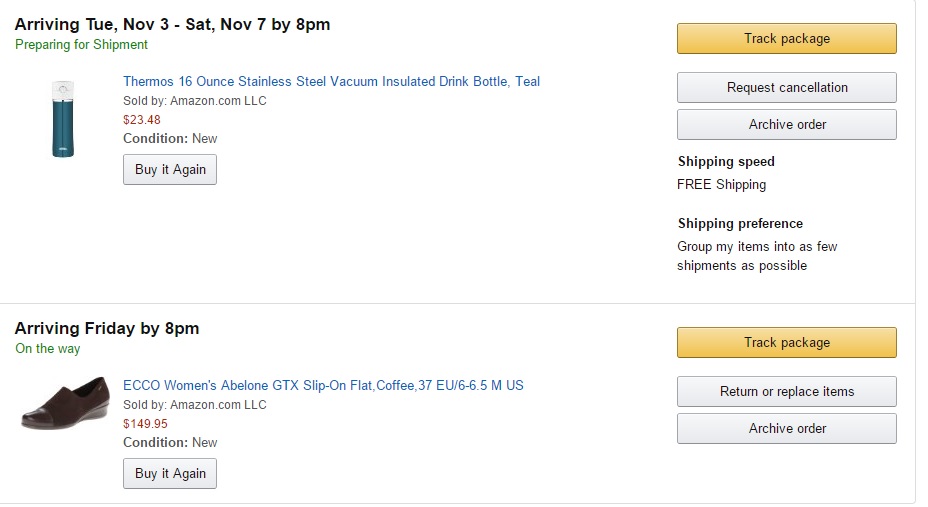The width and height of the screenshot is (928, 507).
Task: Click the Preparing for Shipment status text
Action: click(x=81, y=45)
